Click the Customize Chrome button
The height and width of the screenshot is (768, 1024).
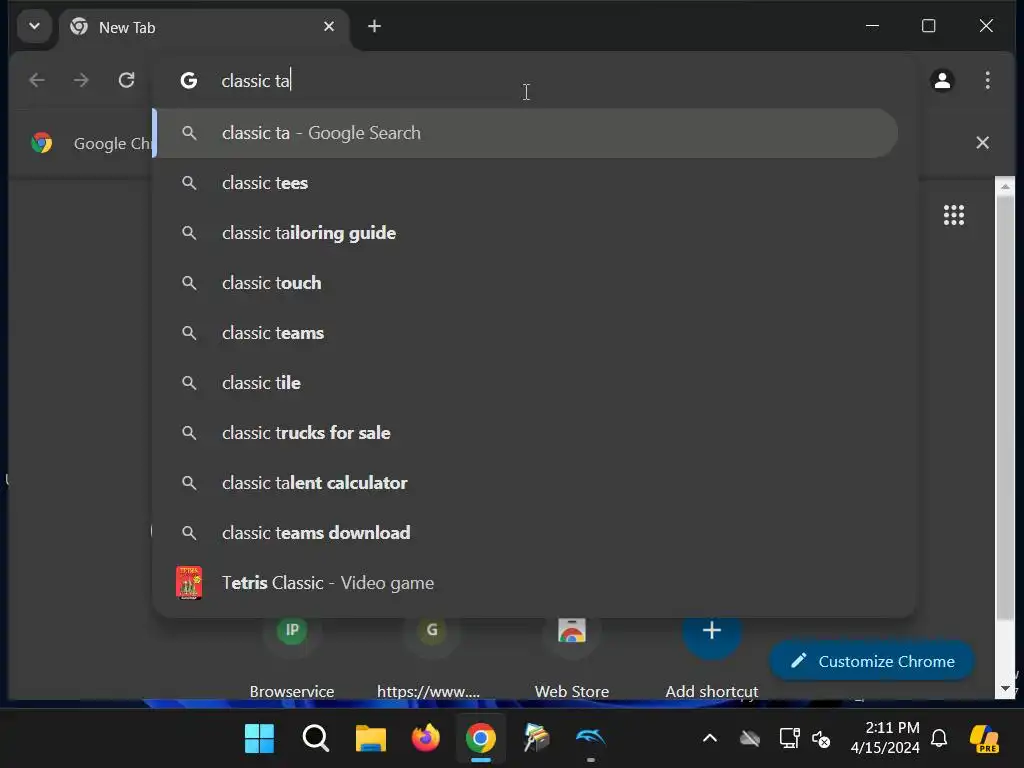872,661
